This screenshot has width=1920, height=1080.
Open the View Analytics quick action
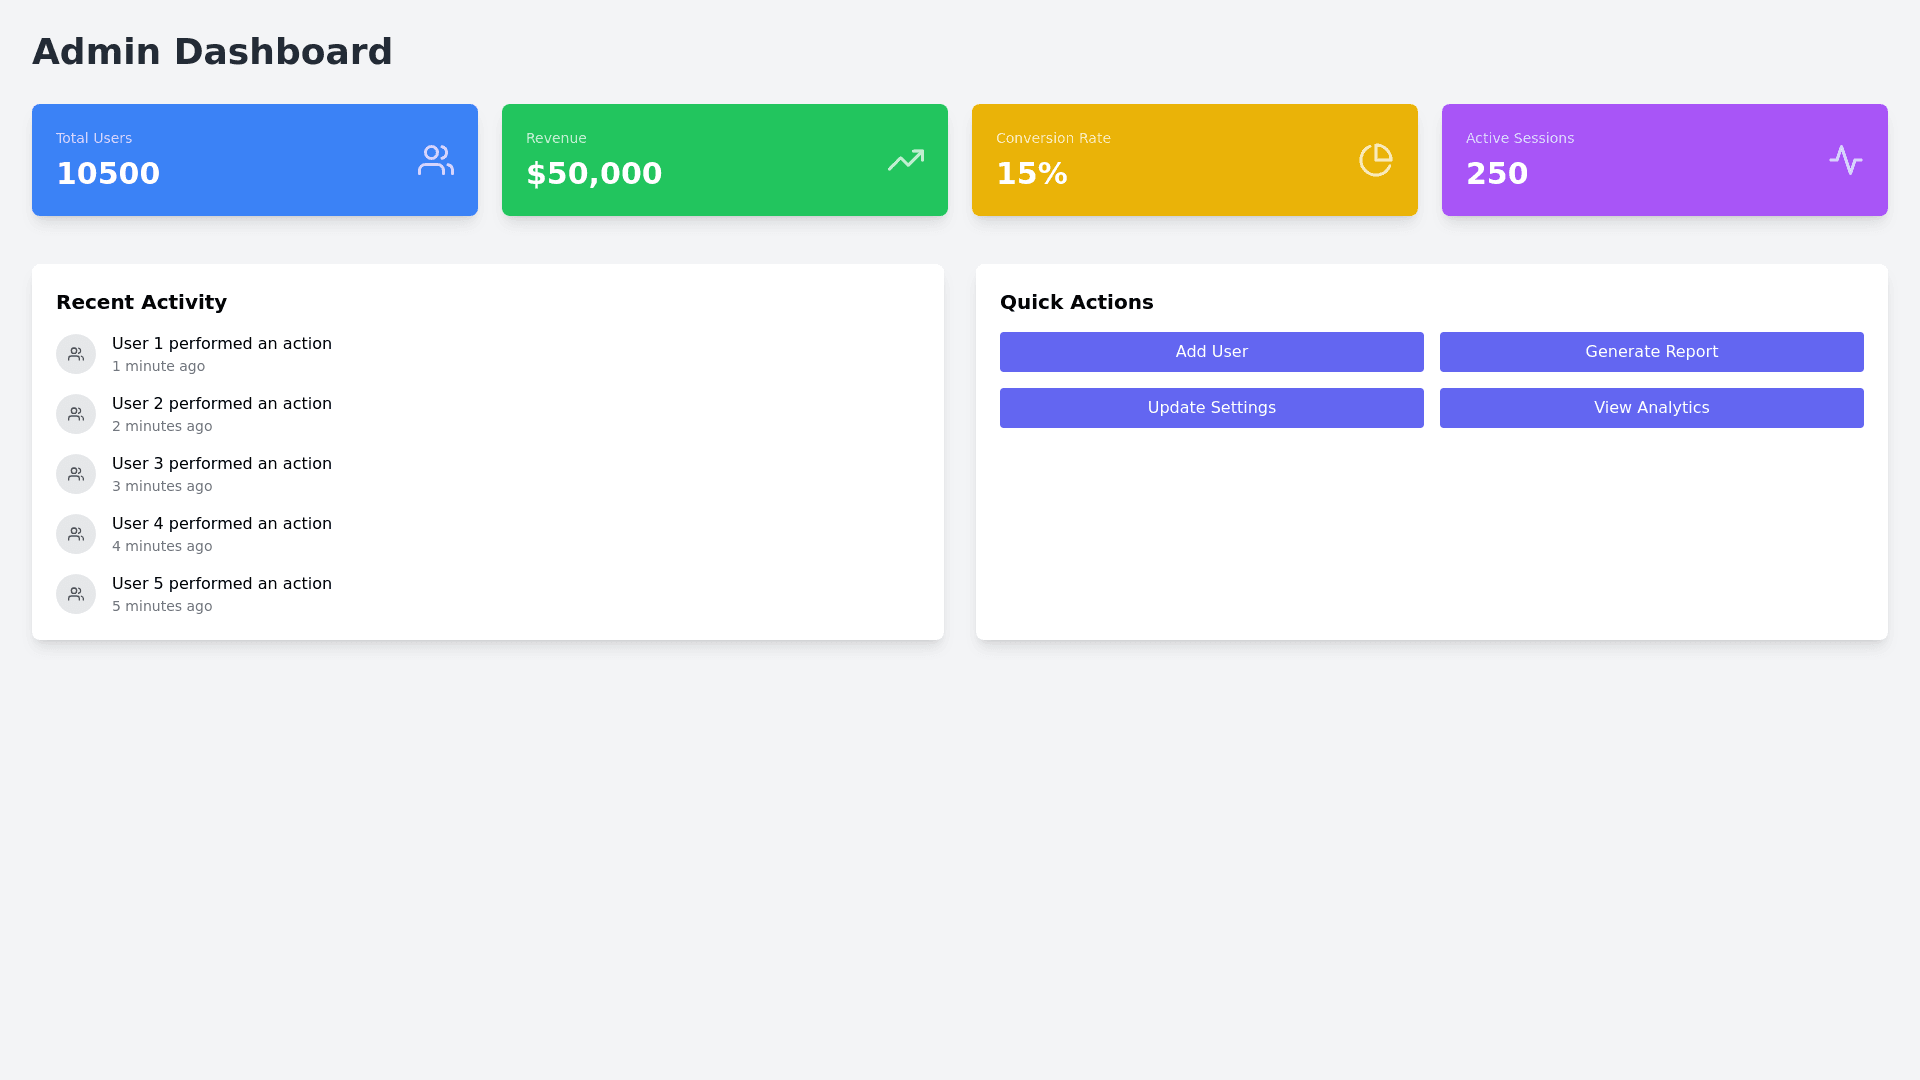(x=1651, y=408)
